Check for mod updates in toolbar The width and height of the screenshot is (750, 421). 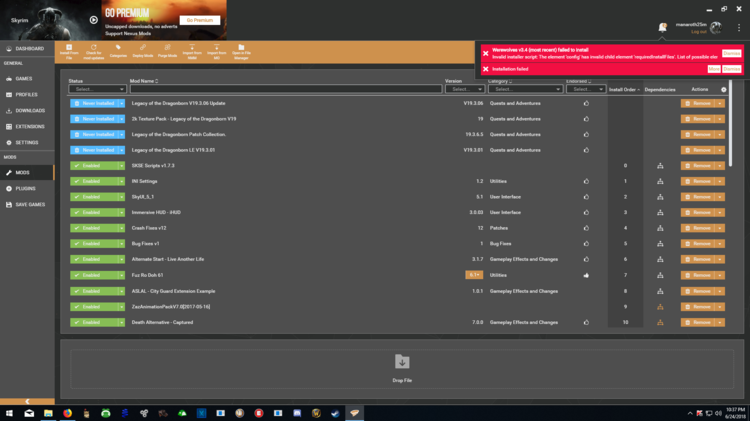pyautogui.click(x=94, y=52)
